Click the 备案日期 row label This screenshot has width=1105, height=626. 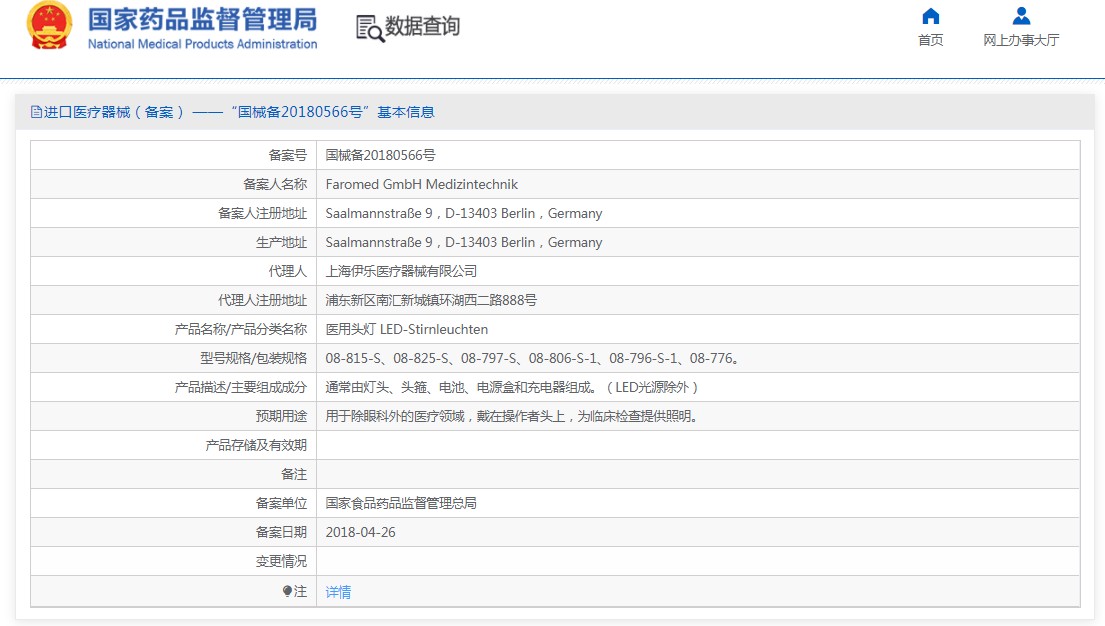[x=281, y=532]
